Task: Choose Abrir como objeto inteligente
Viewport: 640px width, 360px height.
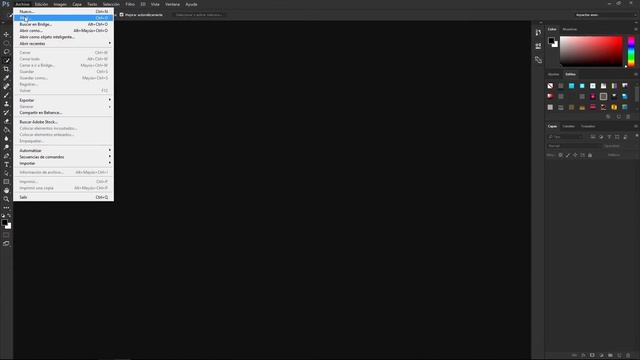Action: pos(64,37)
